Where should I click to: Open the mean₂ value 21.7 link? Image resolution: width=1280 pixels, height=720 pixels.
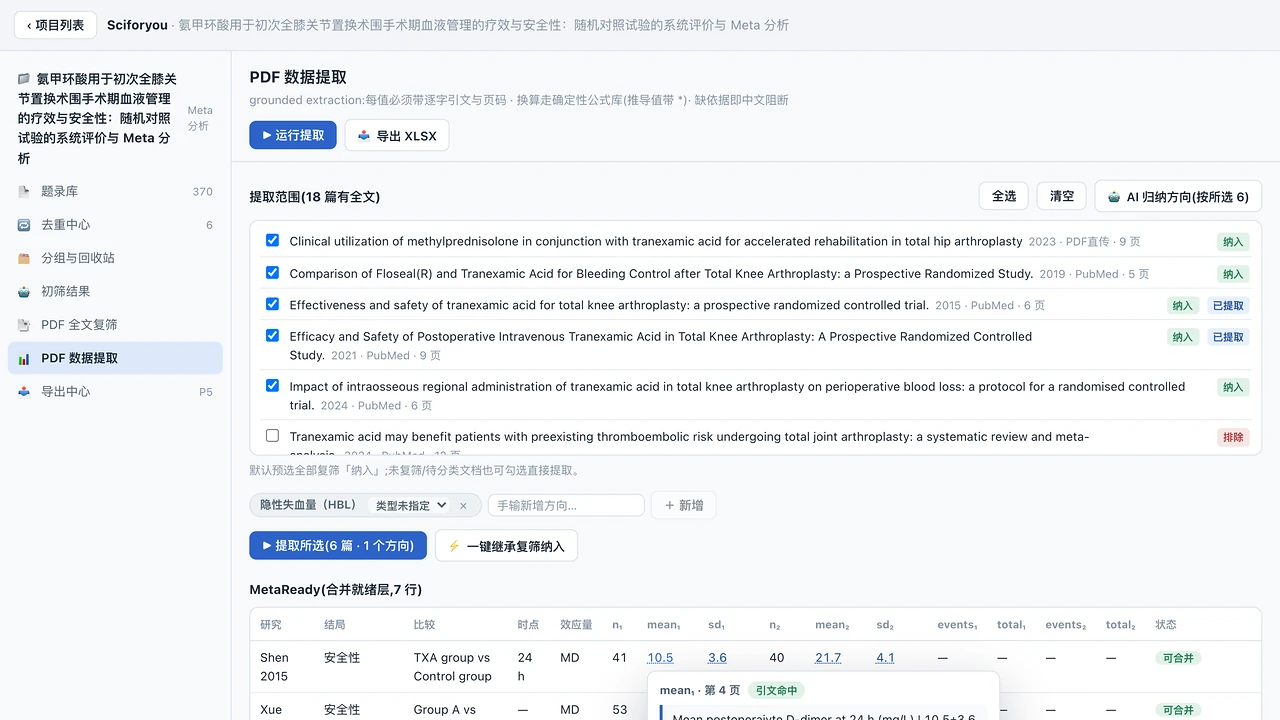(x=828, y=658)
